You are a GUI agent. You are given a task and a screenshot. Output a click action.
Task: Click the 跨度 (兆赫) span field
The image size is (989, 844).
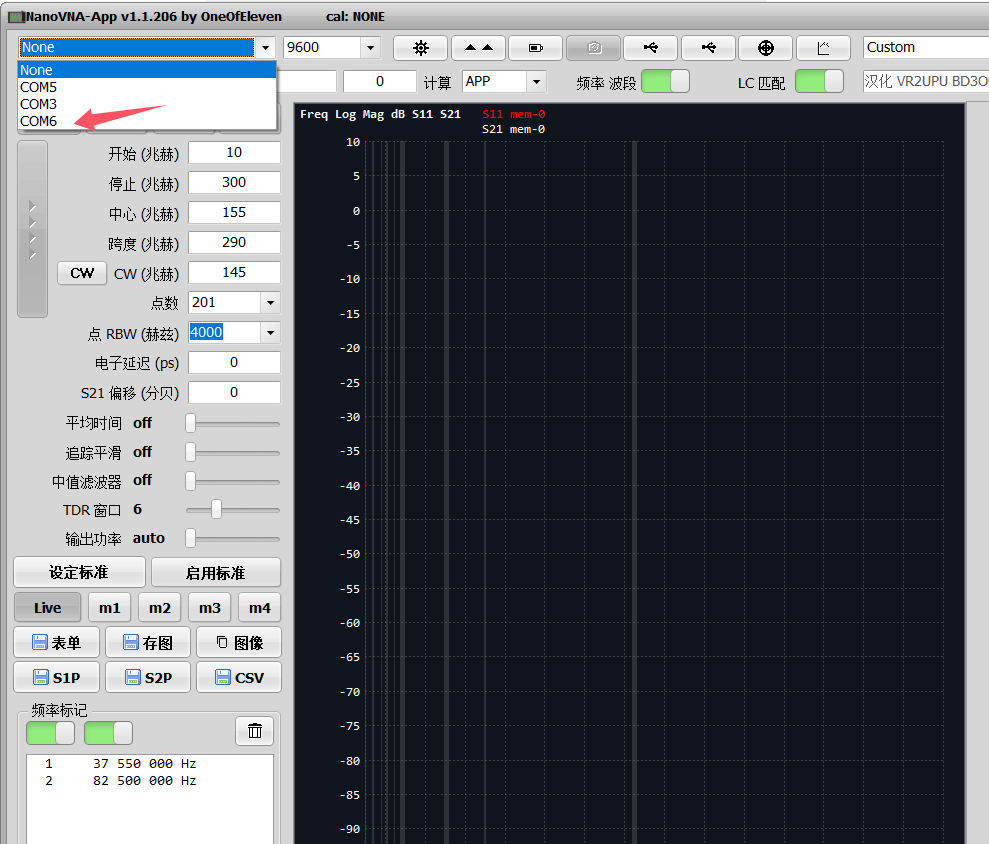coord(234,242)
